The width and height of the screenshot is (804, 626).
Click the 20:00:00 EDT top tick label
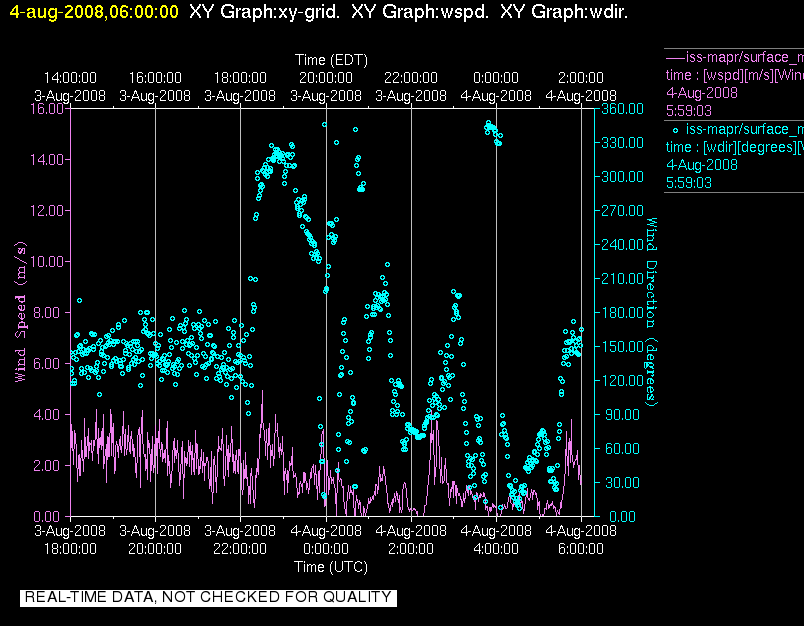pos(326,78)
